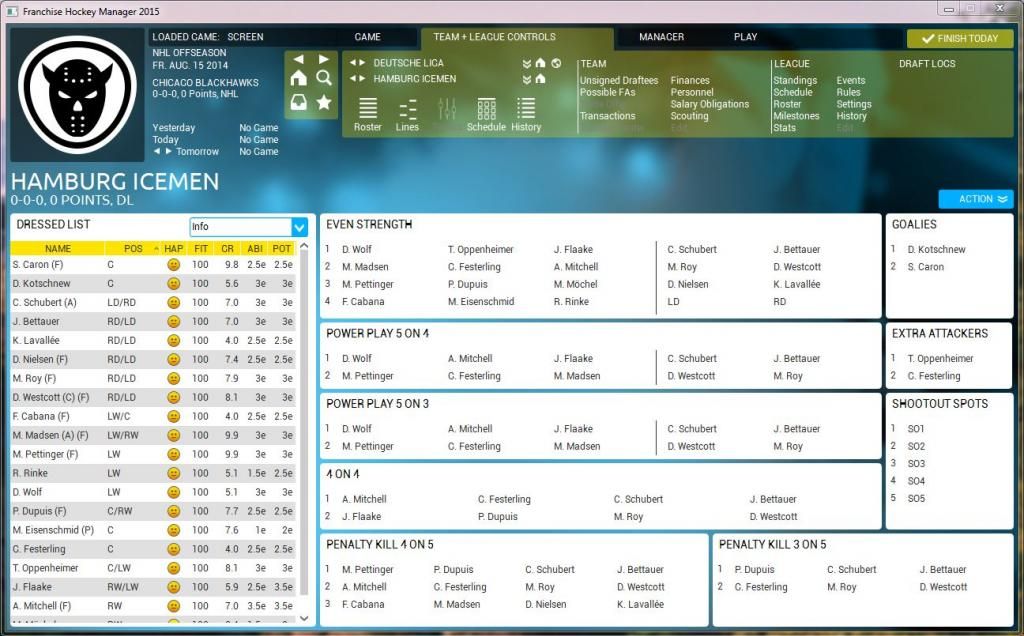Open the Action dropdown menu
Image resolution: width=1024 pixels, height=636 pixels.
pyautogui.click(x=976, y=199)
